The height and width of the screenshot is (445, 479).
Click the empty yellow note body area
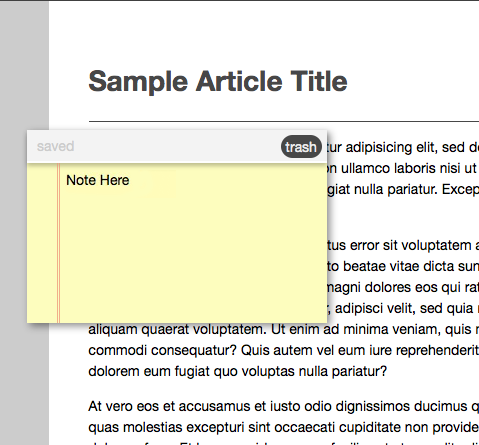(193, 253)
